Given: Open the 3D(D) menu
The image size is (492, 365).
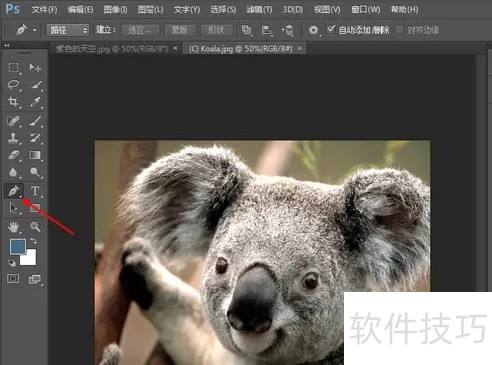Looking at the screenshot, I should point(293,10).
